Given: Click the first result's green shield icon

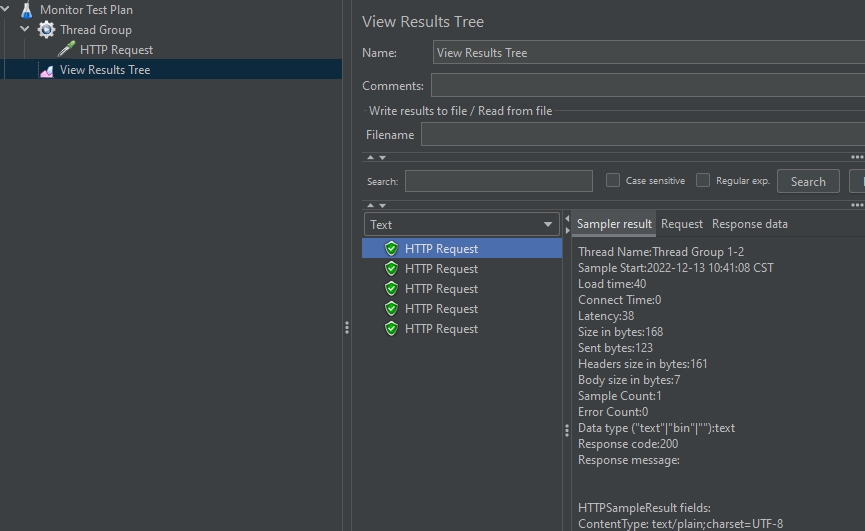Looking at the screenshot, I should [391, 249].
